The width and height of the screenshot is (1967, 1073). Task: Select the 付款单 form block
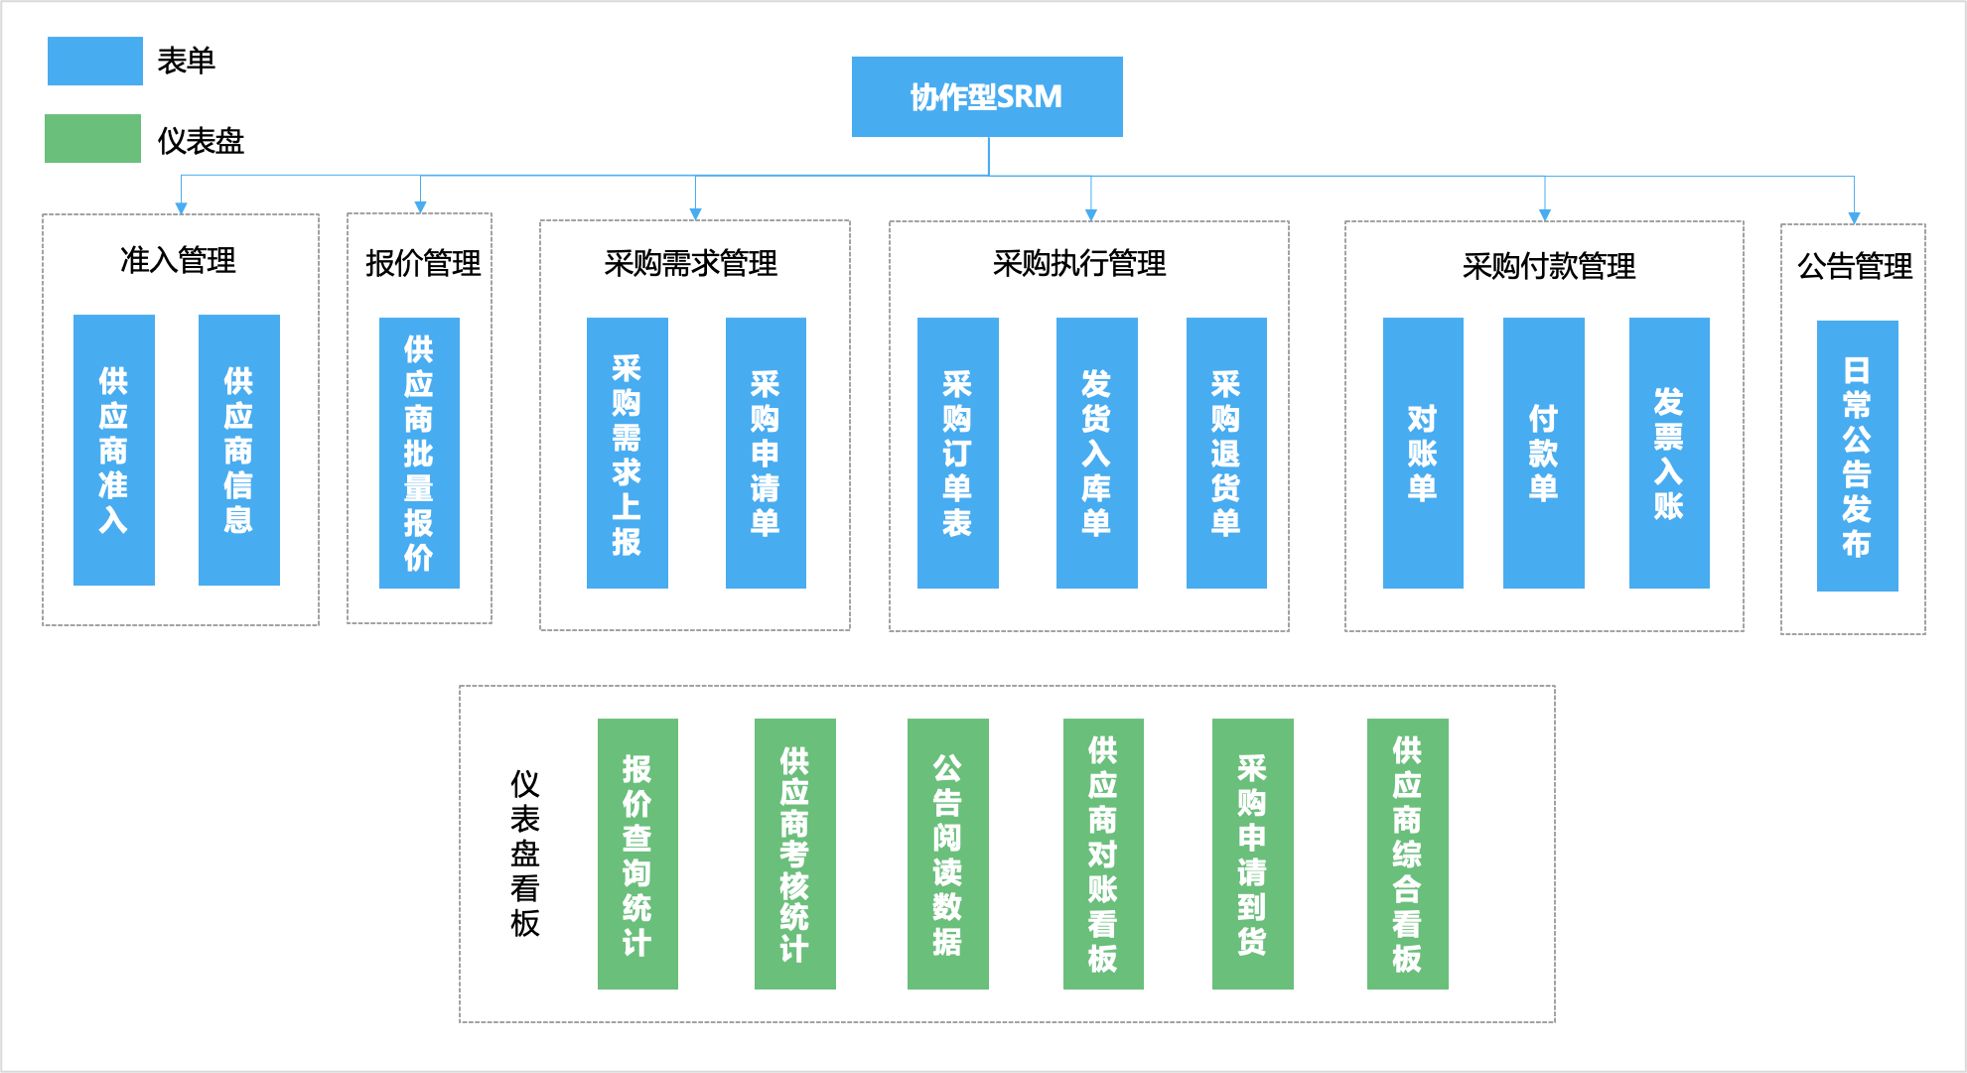click(1544, 453)
